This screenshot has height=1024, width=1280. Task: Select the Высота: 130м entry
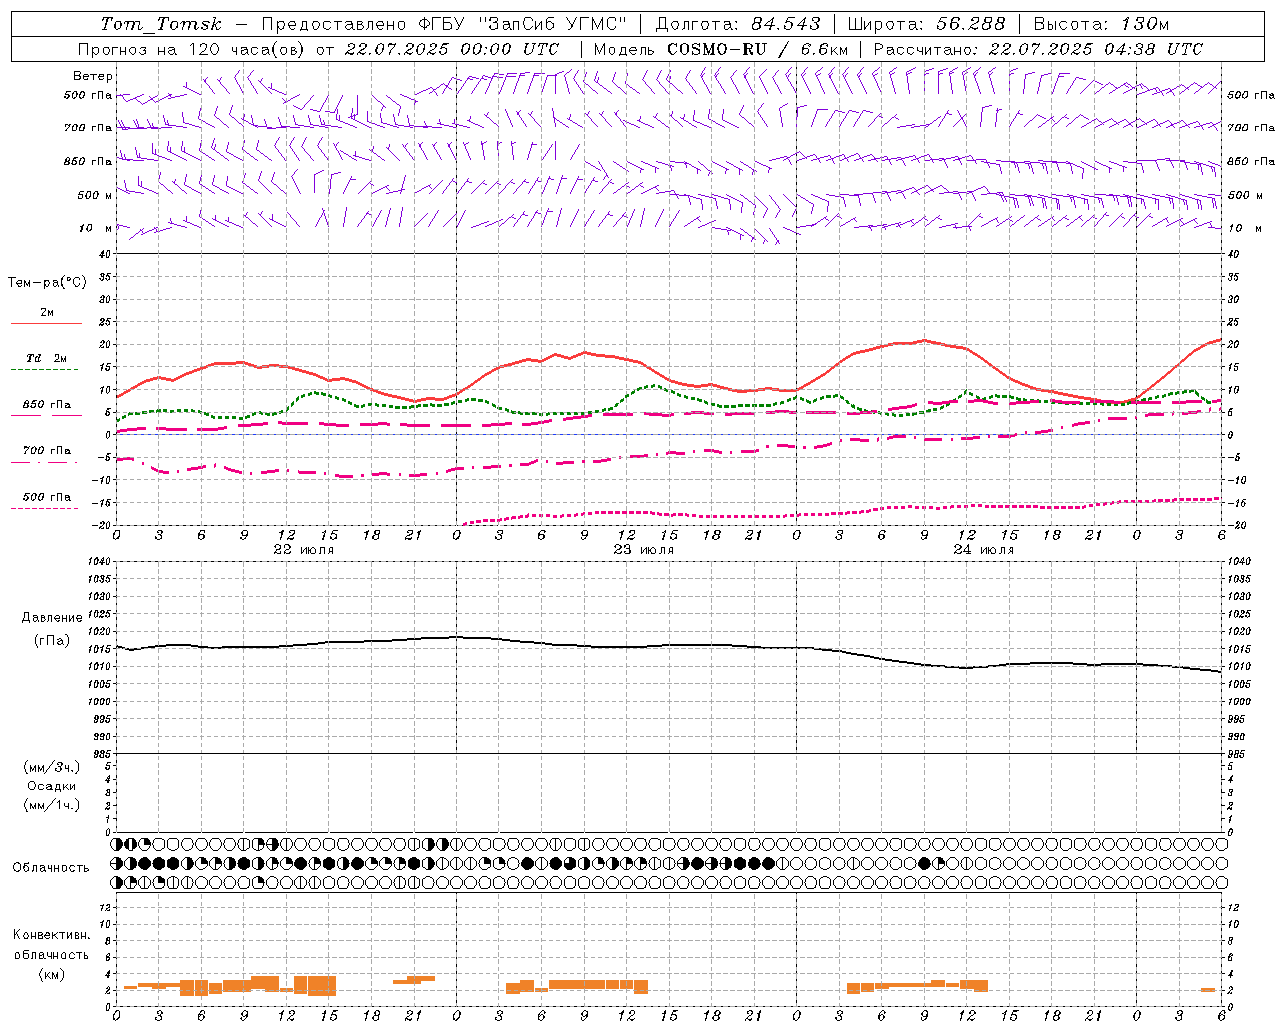click(x=1101, y=24)
